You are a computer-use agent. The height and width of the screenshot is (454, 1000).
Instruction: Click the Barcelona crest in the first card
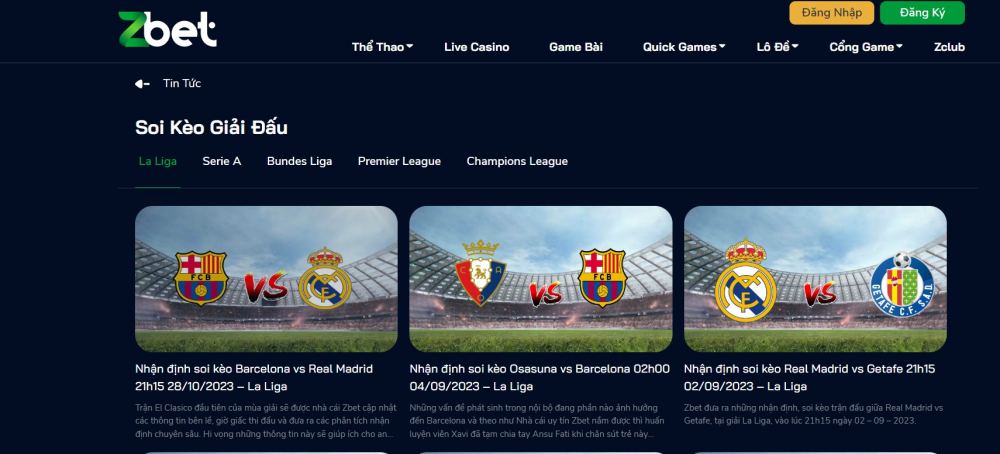coord(201,278)
